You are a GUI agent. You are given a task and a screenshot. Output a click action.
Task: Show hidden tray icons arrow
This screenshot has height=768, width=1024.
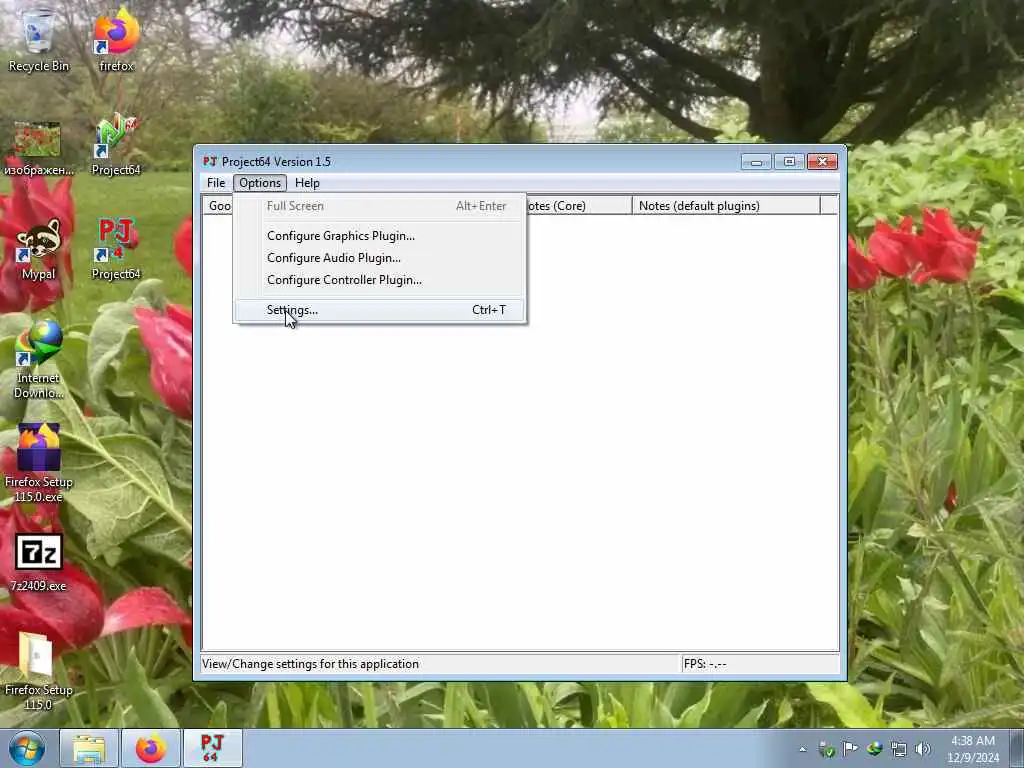(x=803, y=749)
